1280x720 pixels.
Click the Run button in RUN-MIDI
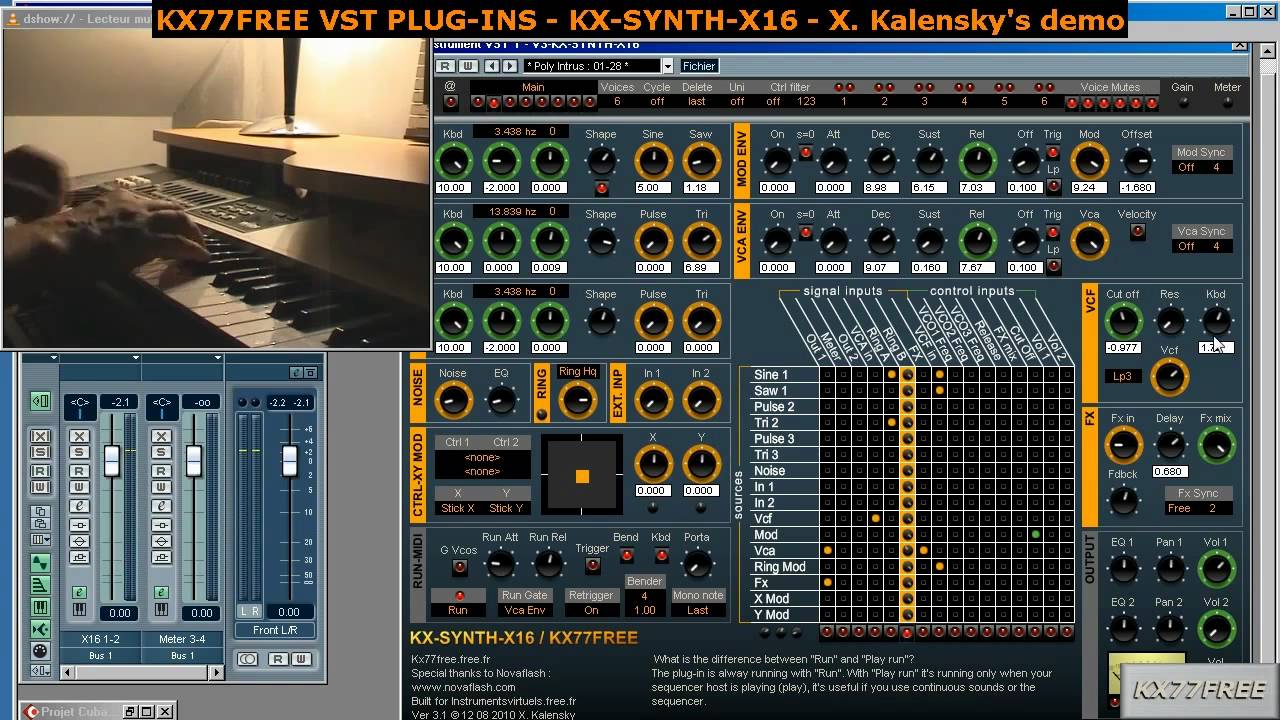tap(458, 610)
